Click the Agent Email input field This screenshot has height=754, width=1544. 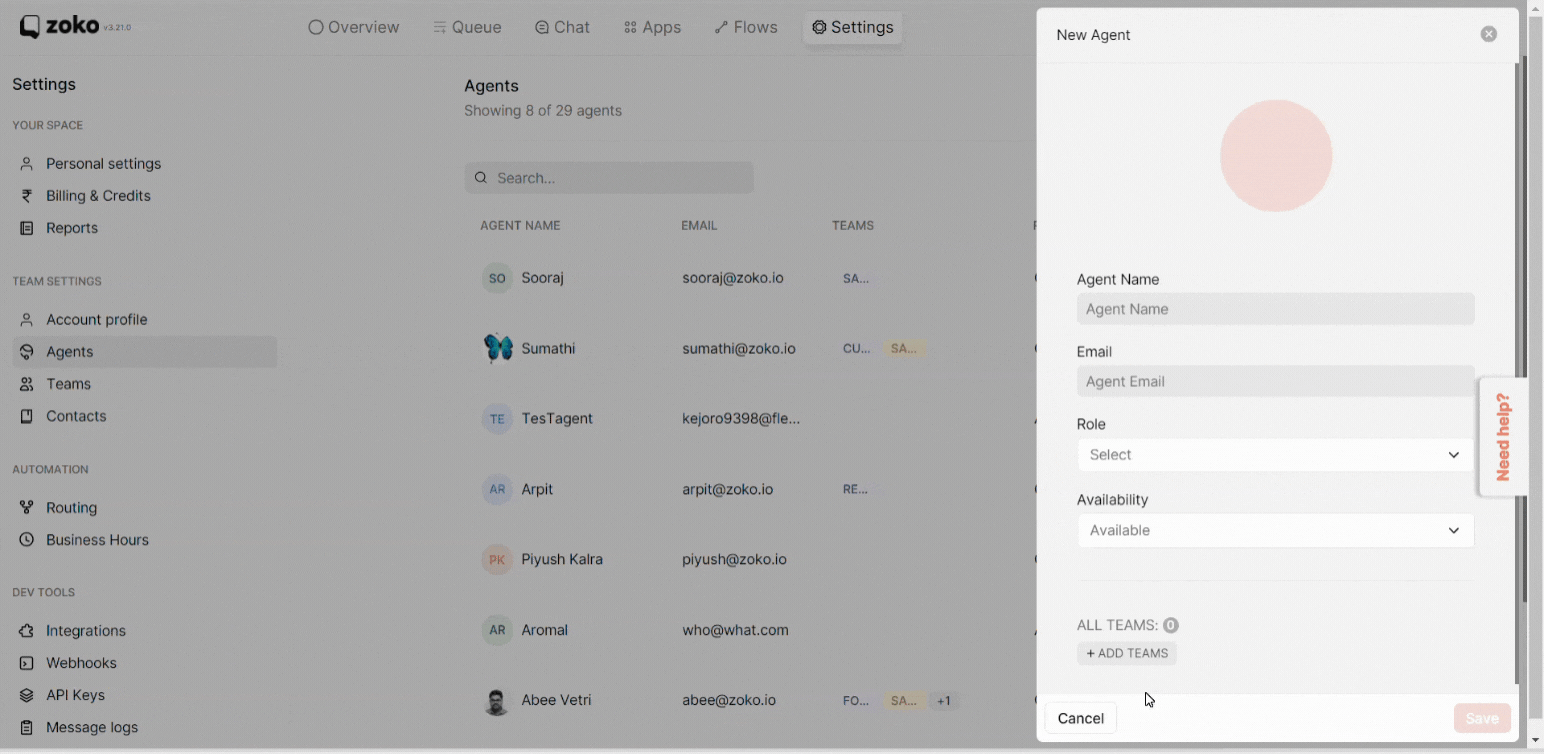coord(1275,381)
